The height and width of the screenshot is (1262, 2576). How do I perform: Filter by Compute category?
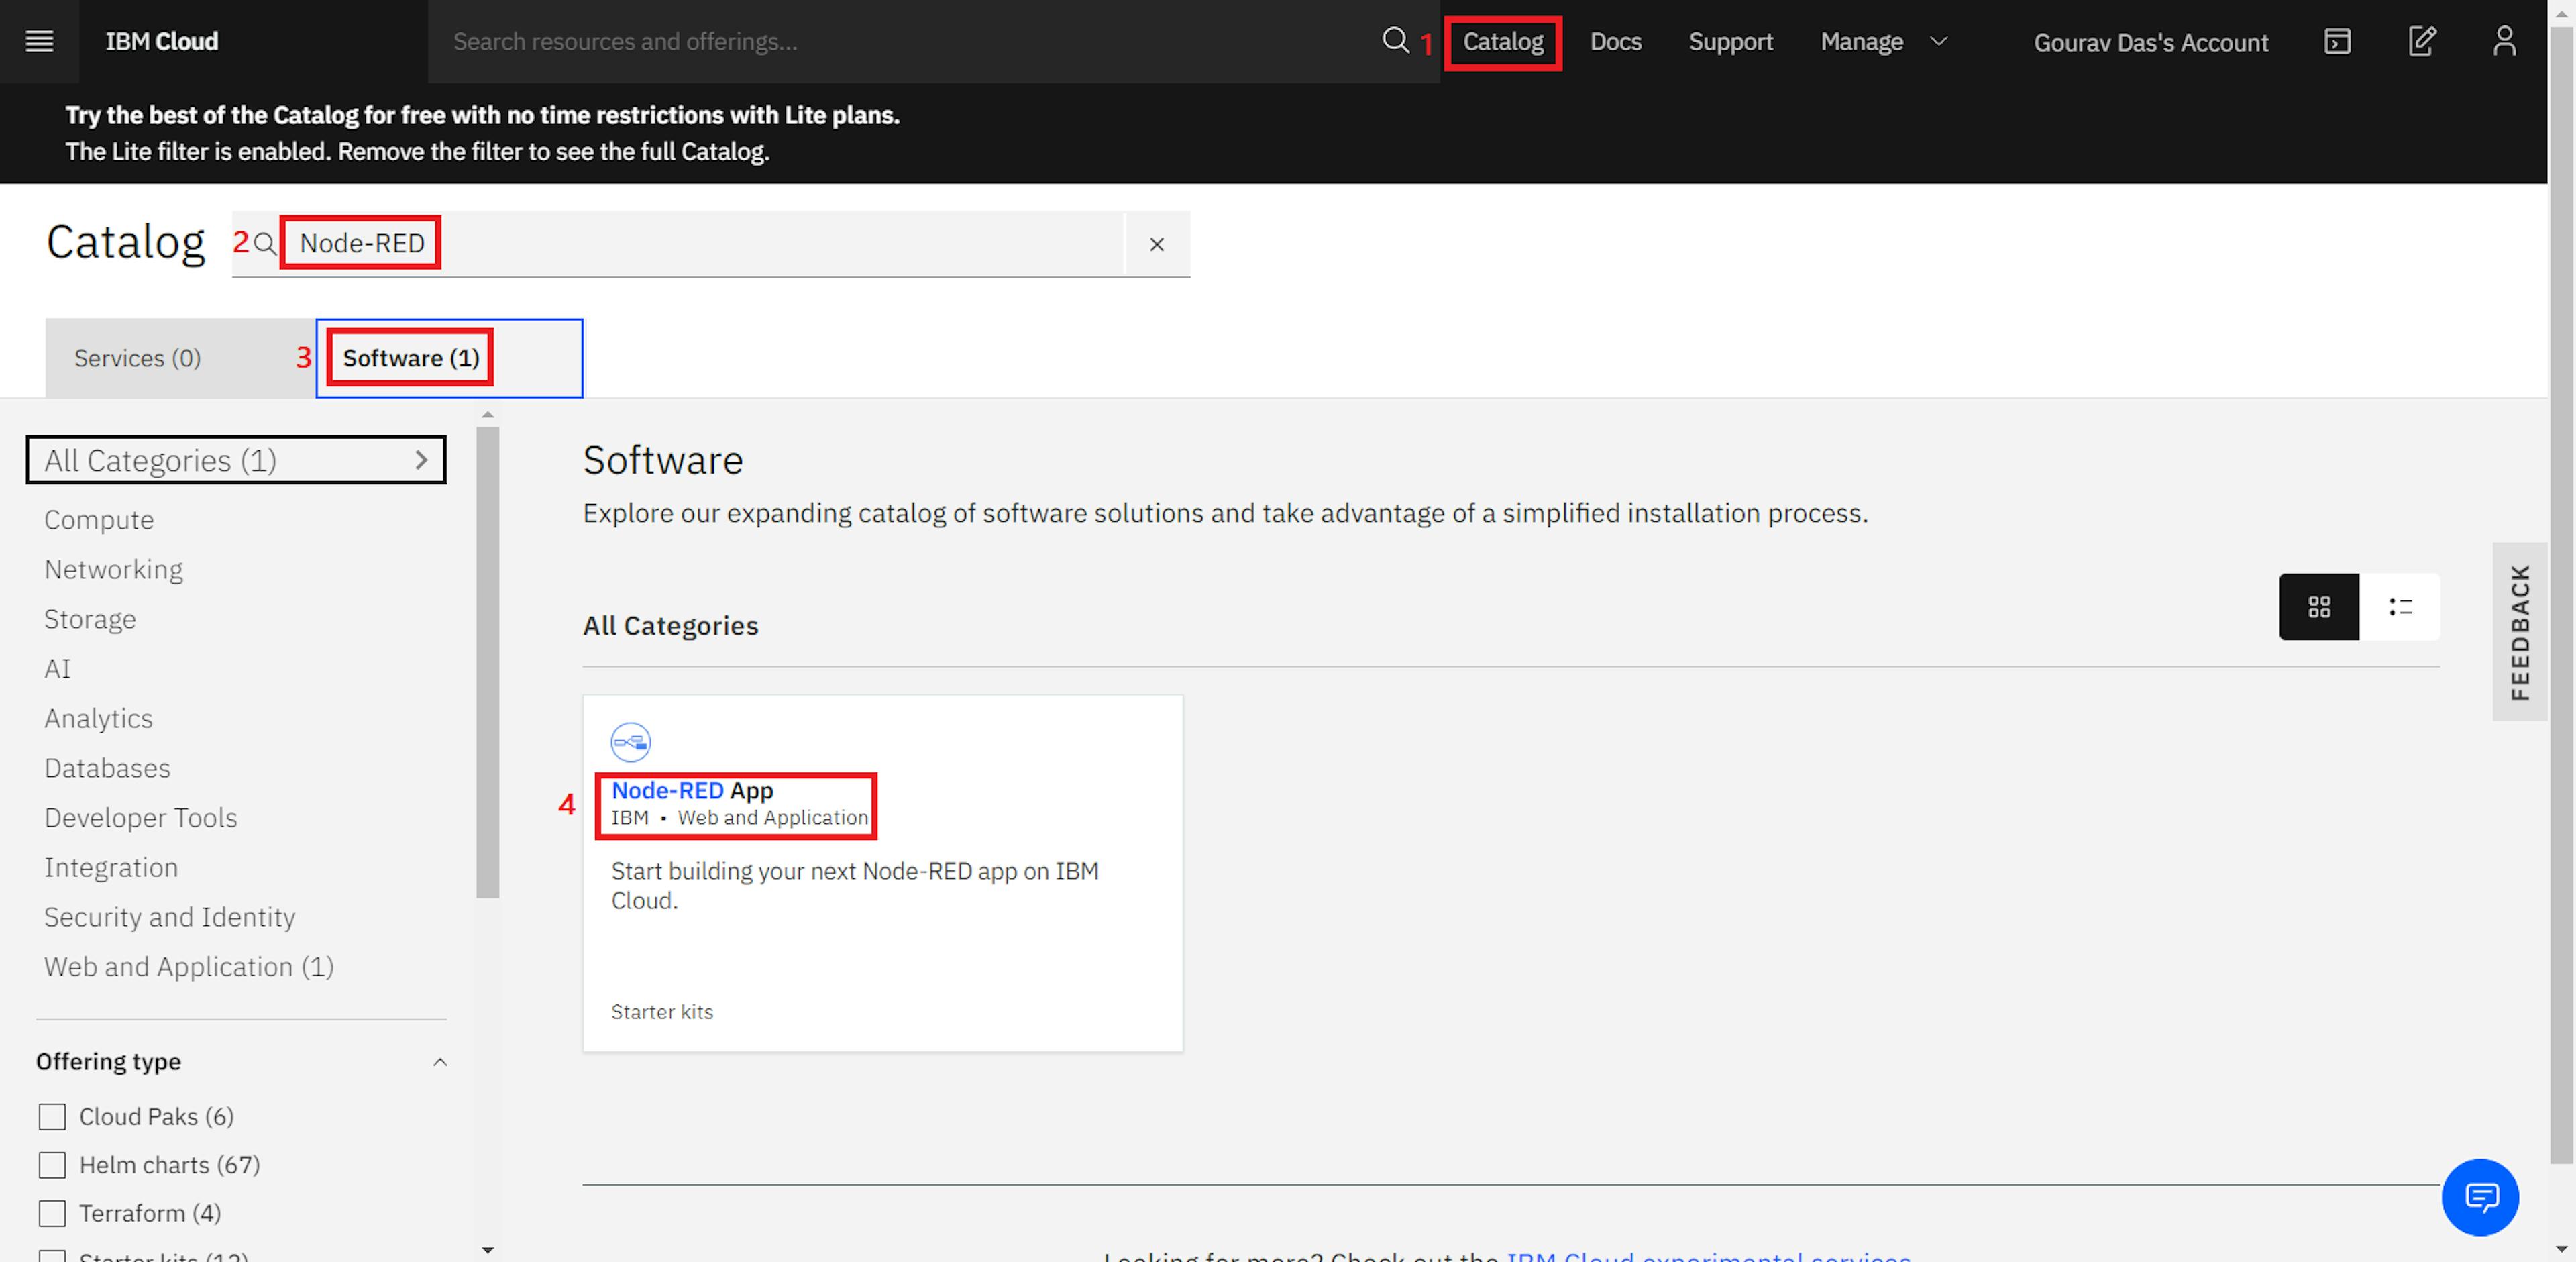point(99,520)
